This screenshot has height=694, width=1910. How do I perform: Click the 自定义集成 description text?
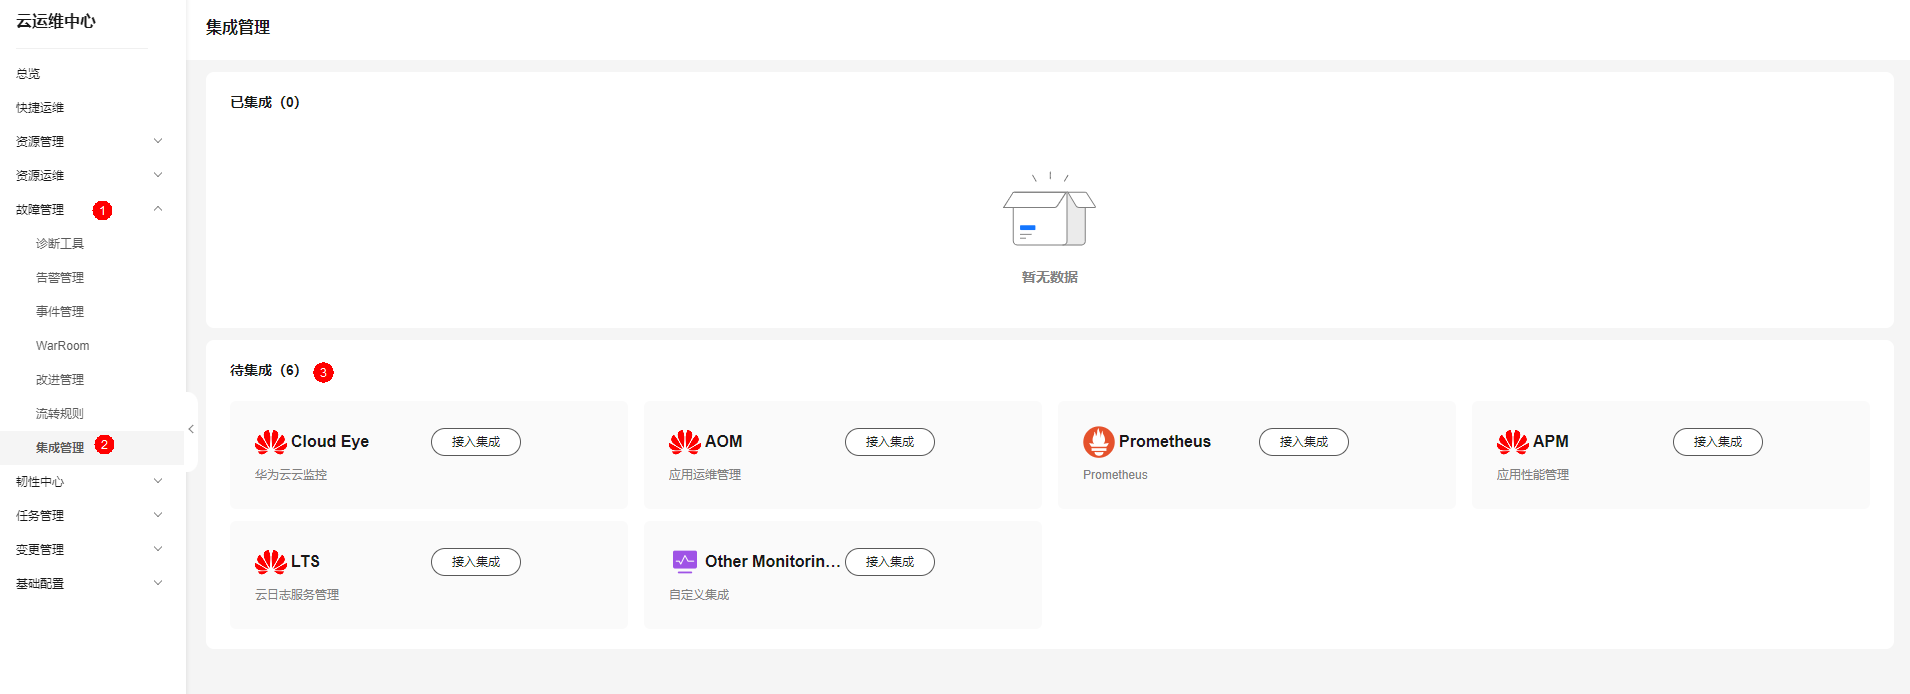coord(699,595)
